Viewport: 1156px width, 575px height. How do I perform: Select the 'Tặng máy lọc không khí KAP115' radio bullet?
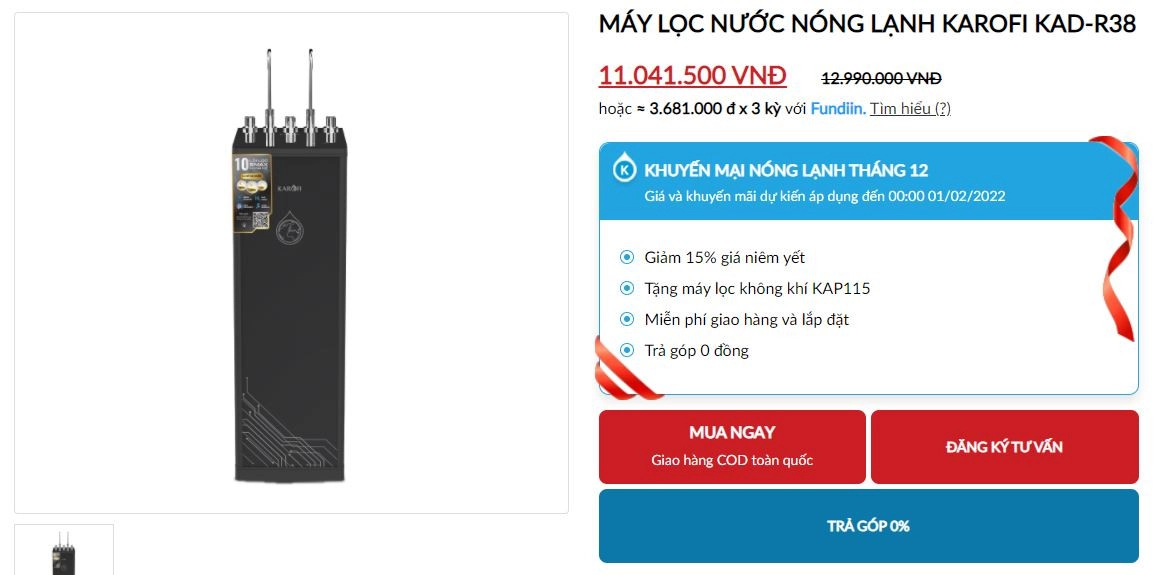[x=627, y=289]
